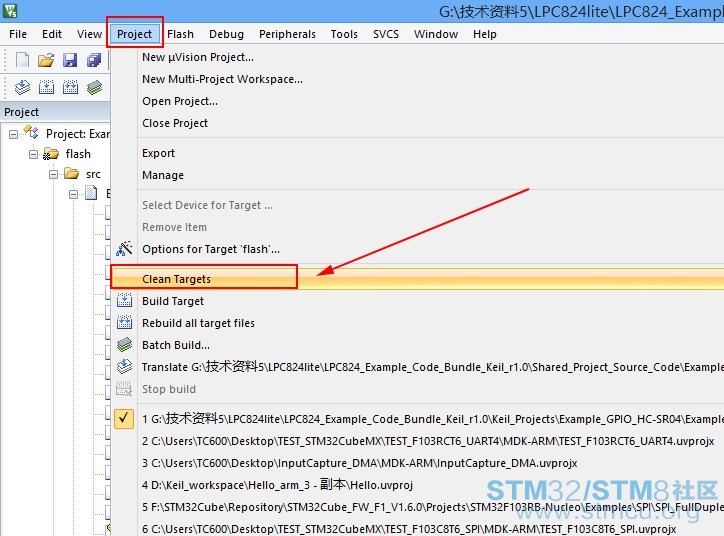The image size is (724, 536).
Task: Open the Help menu
Action: pyautogui.click(x=485, y=34)
